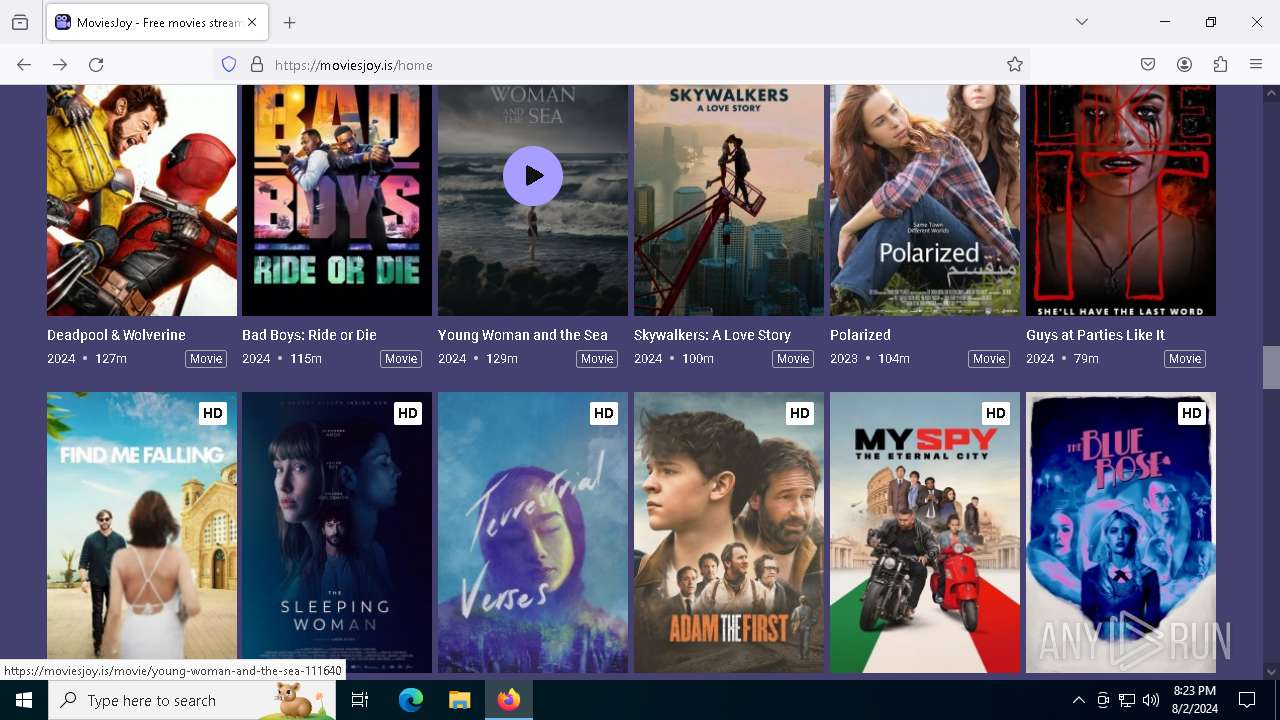Click HD badge on Find Me Falling
This screenshot has width=1280, height=720.
pos(212,413)
